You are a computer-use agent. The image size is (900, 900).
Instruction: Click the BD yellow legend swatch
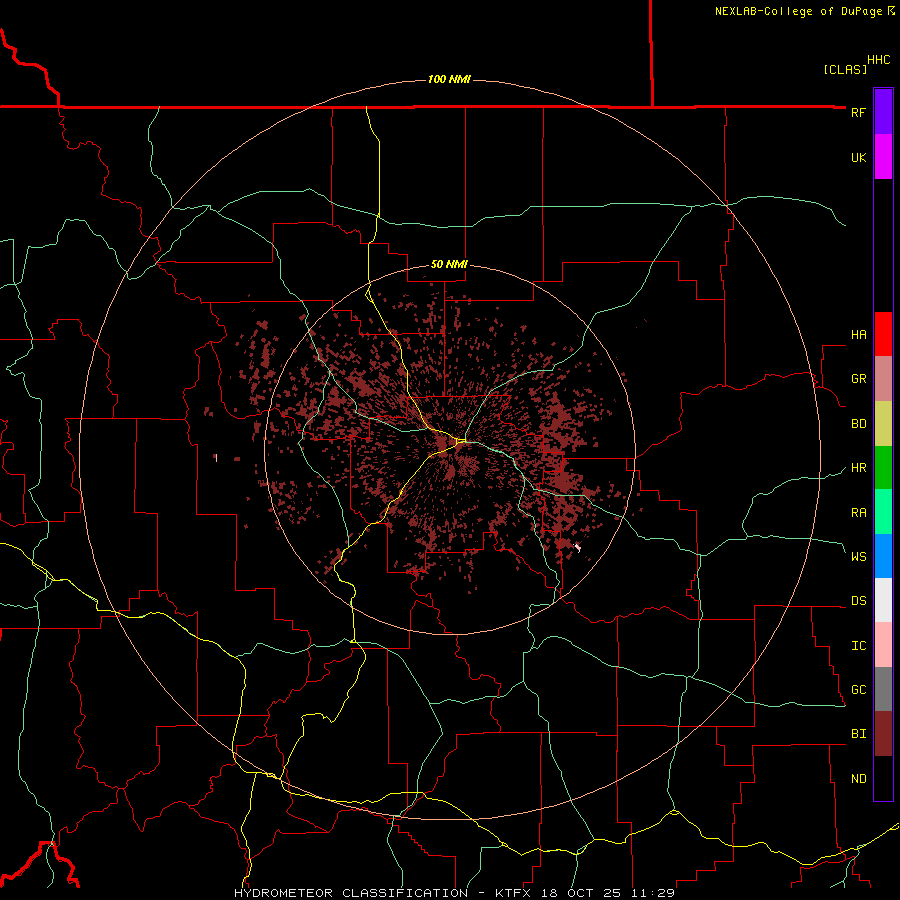(883, 424)
